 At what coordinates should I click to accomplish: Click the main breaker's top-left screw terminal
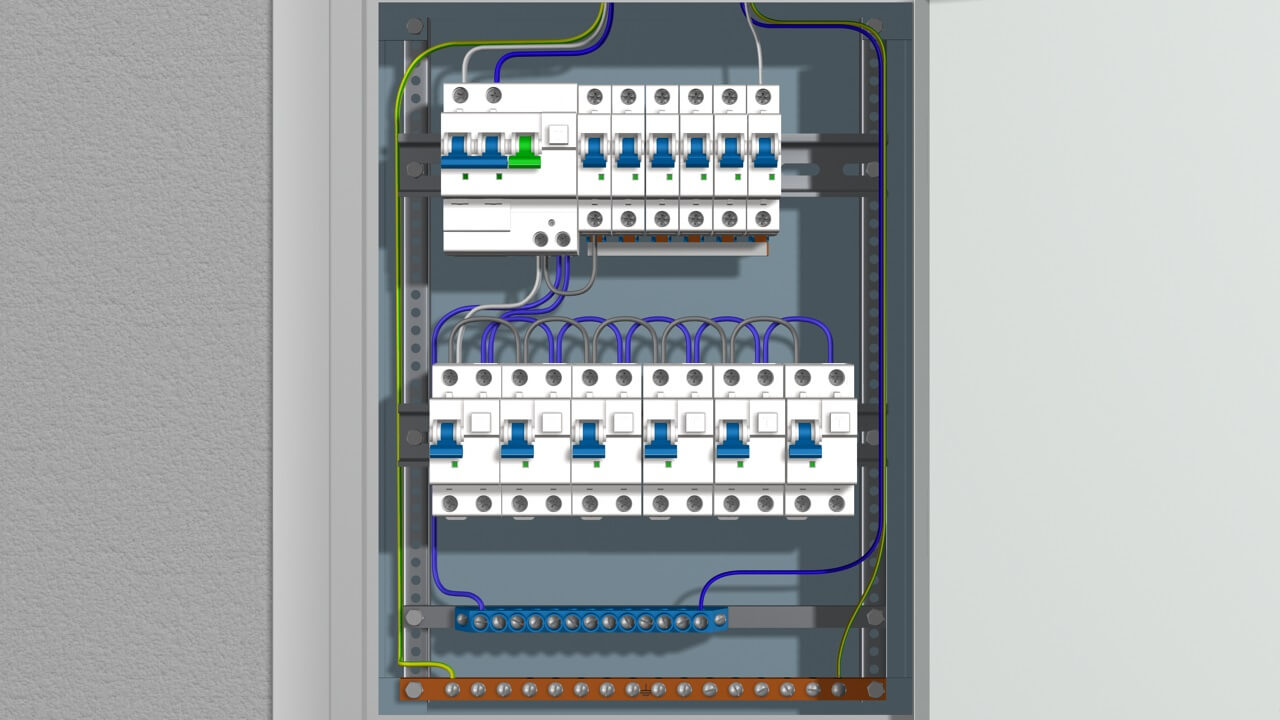460,95
